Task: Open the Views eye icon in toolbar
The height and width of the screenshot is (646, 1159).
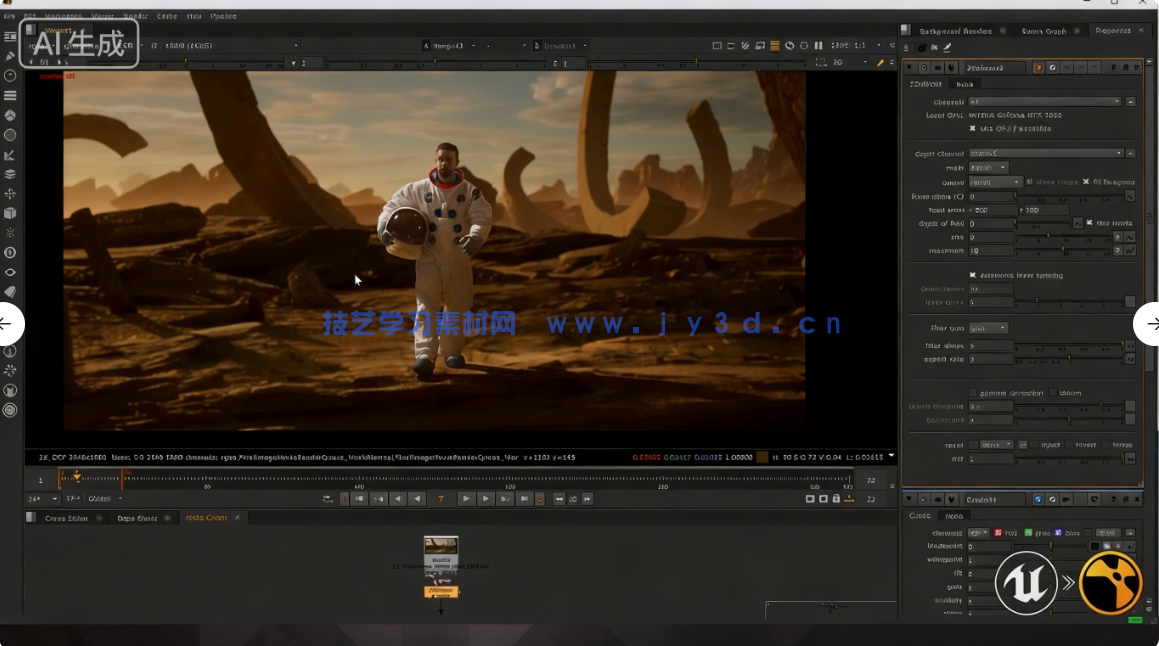Action: (10, 272)
